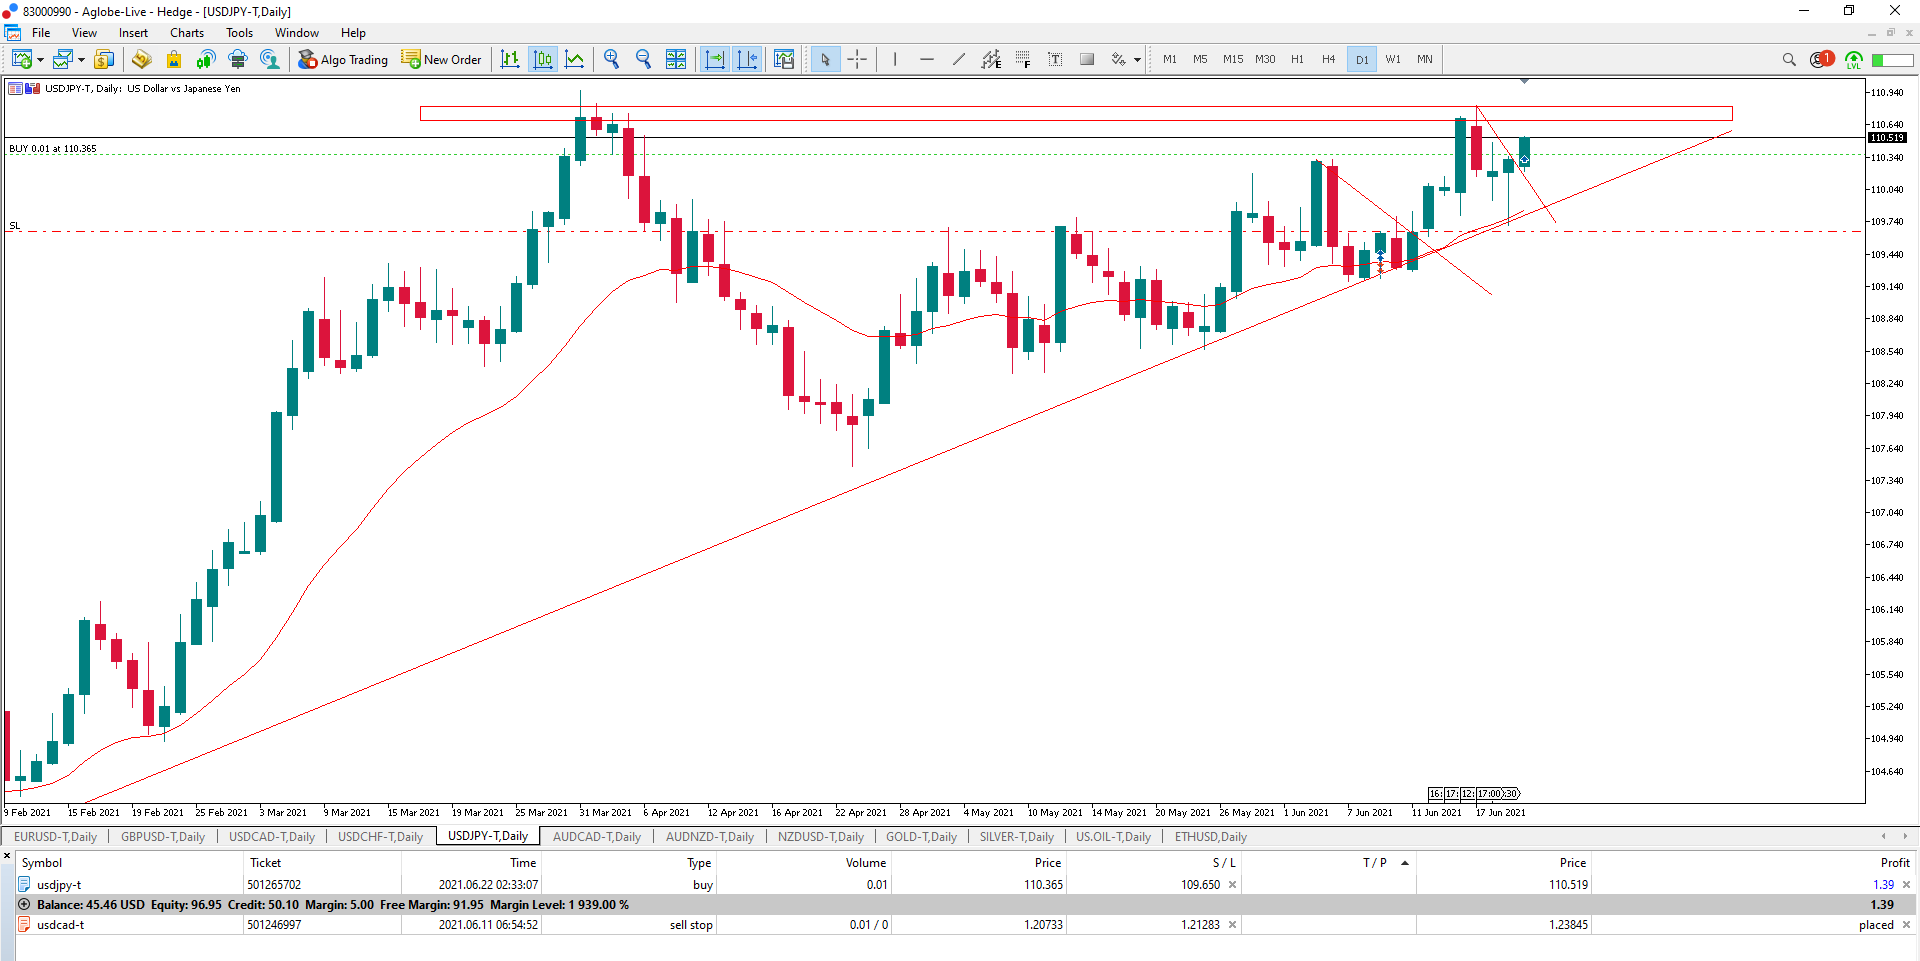Select the M15 timeframe button
This screenshot has width=1920, height=961.
pyautogui.click(x=1233, y=60)
